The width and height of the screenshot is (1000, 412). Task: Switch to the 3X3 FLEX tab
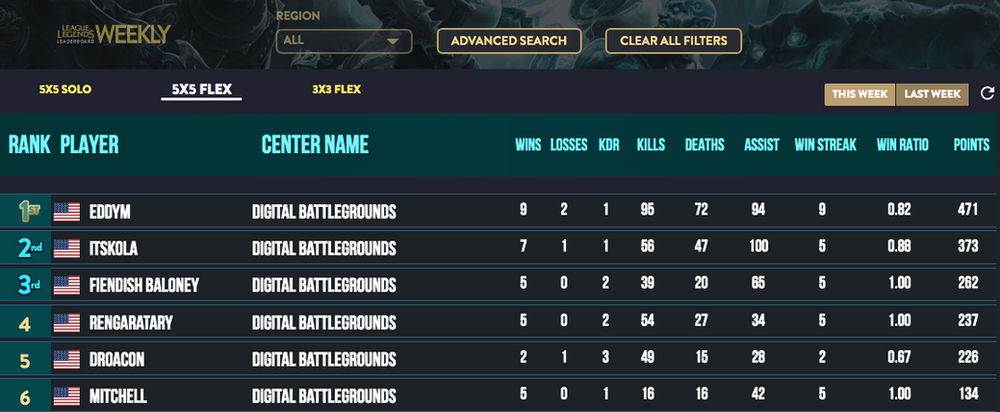click(336, 89)
